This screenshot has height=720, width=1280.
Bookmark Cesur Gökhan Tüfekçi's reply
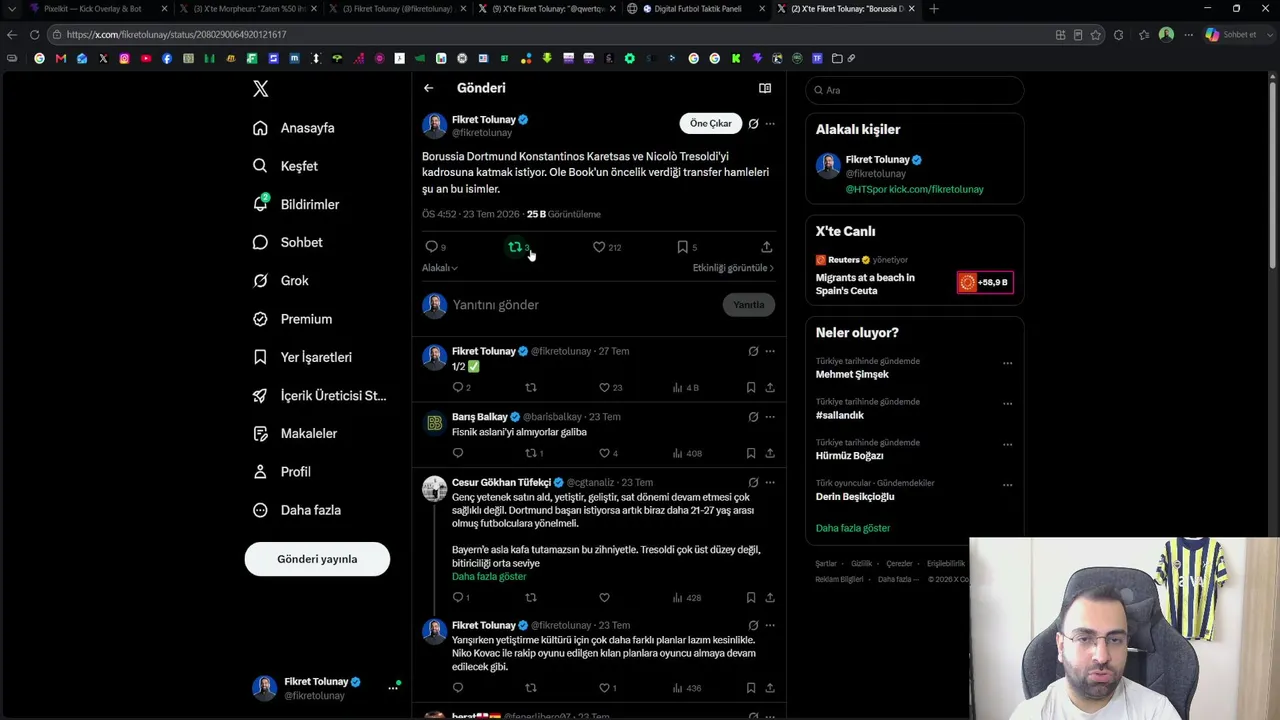751,598
